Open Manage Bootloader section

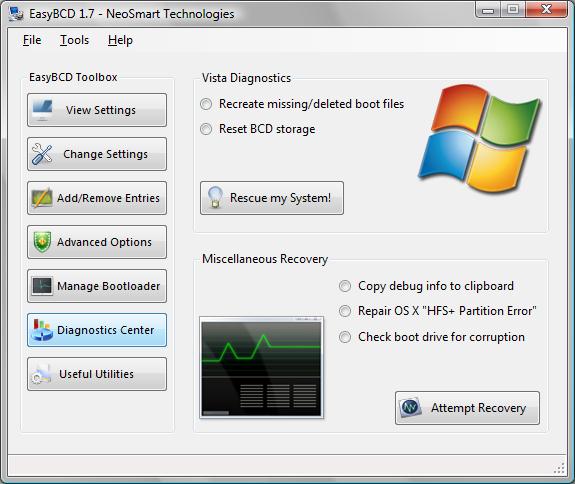click(97, 286)
